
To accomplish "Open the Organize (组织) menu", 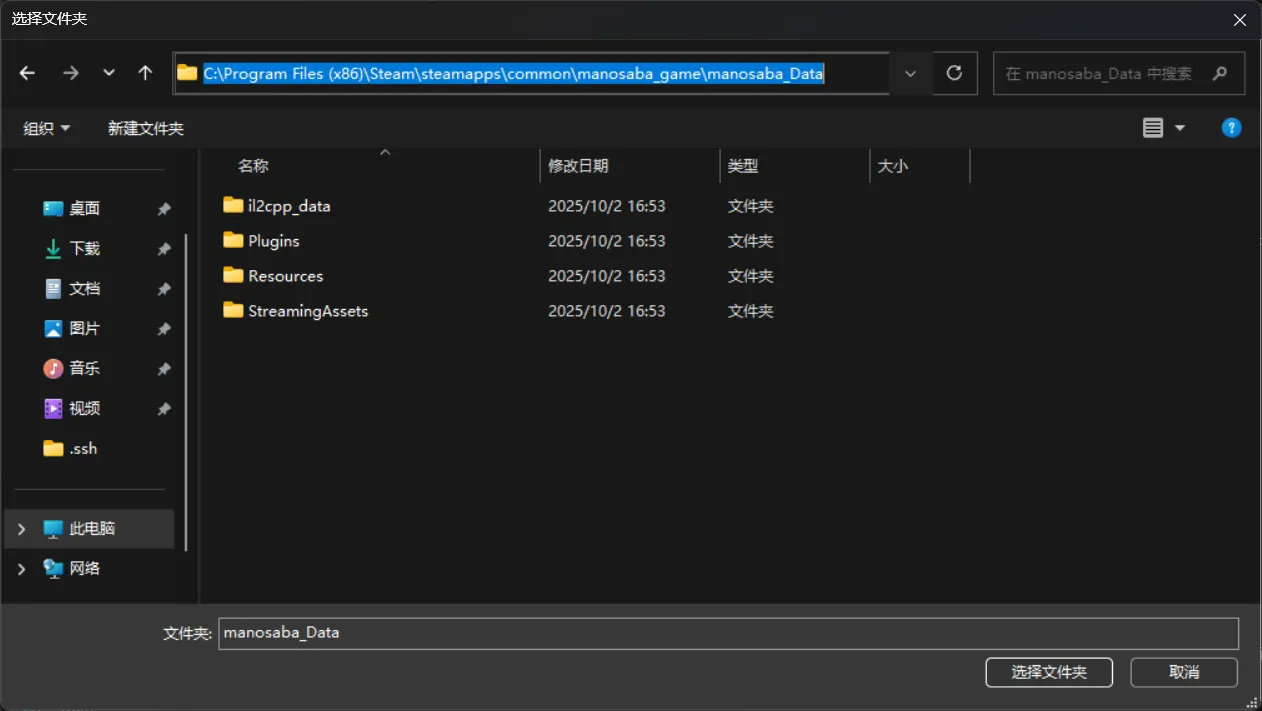I will [47, 128].
